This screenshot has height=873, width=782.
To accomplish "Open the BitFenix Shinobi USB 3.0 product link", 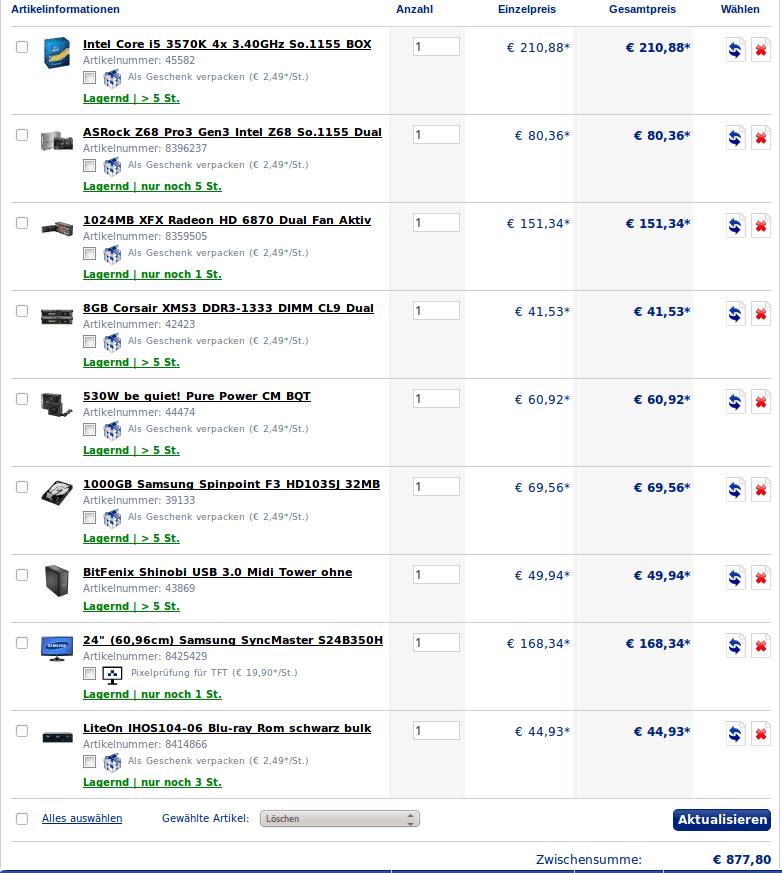I will coord(217,572).
